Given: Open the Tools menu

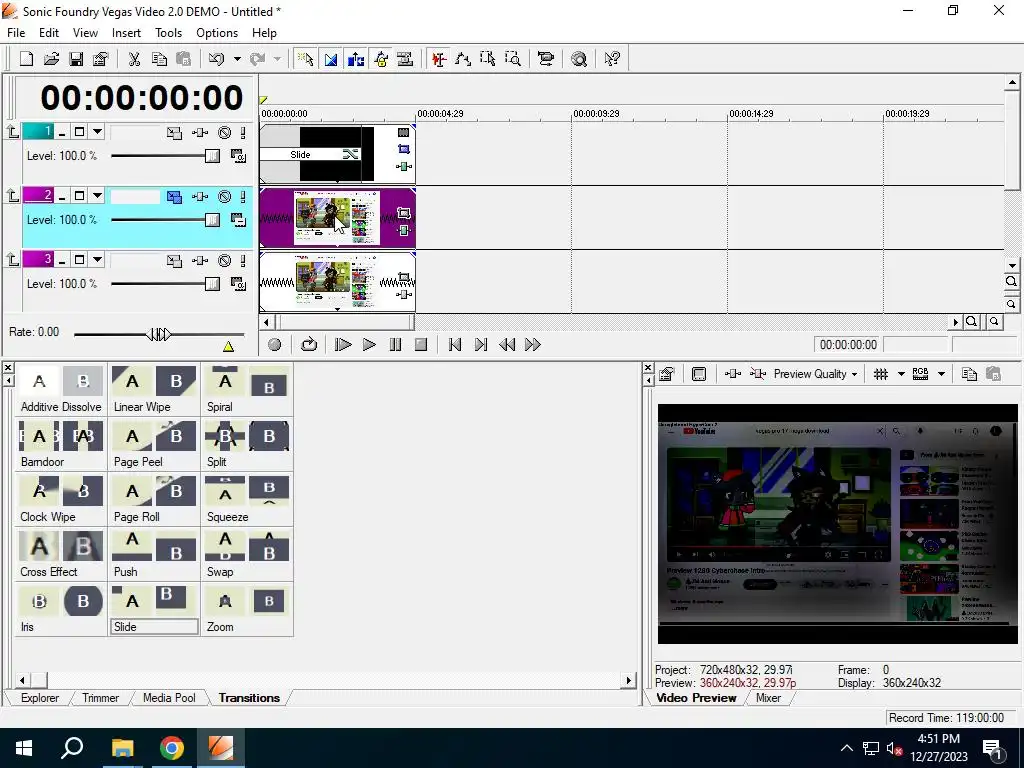Looking at the screenshot, I should [168, 33].
